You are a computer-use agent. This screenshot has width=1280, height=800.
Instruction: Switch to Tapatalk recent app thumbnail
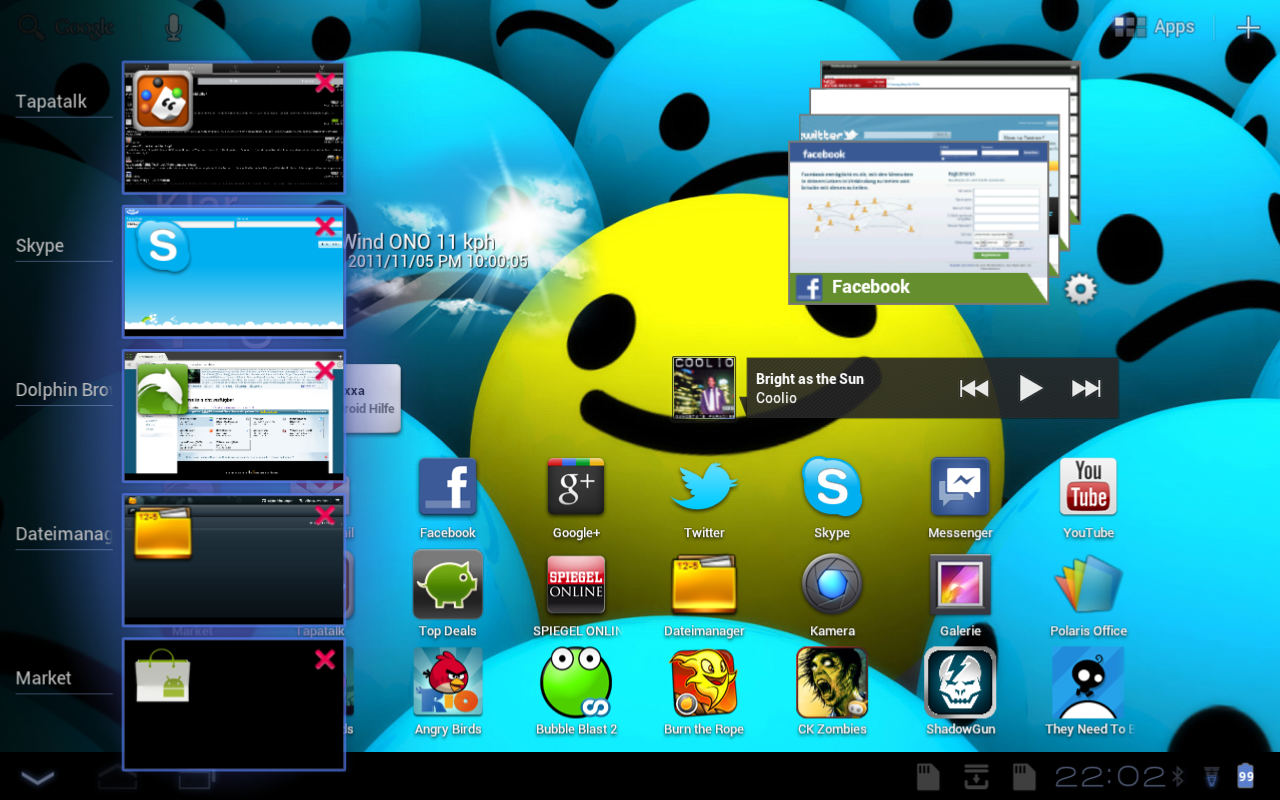(234, 127)
